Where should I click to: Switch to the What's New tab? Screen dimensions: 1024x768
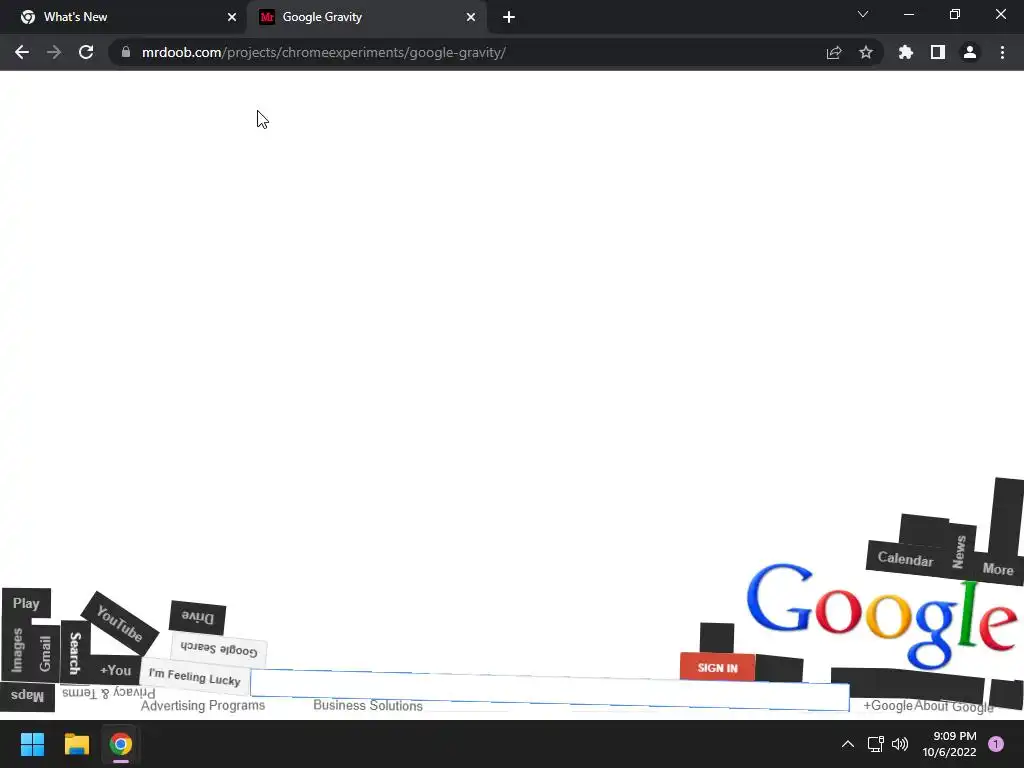124,17
